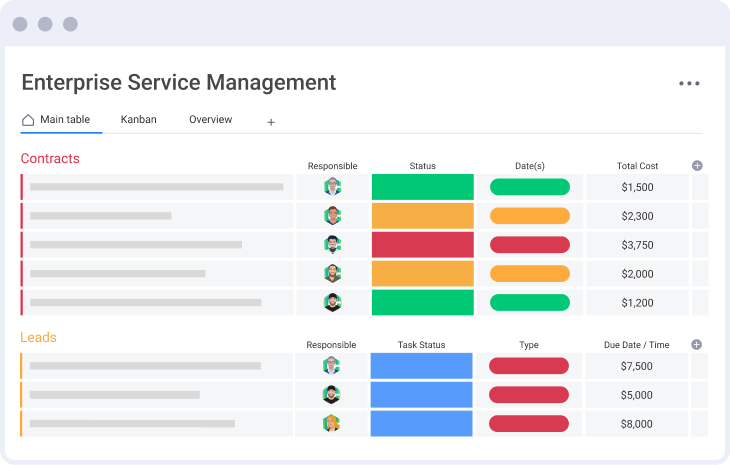Open the avatar in the $8,000 lead row
The width and height of the screenshot is (730, 465).
pos(332,424)
